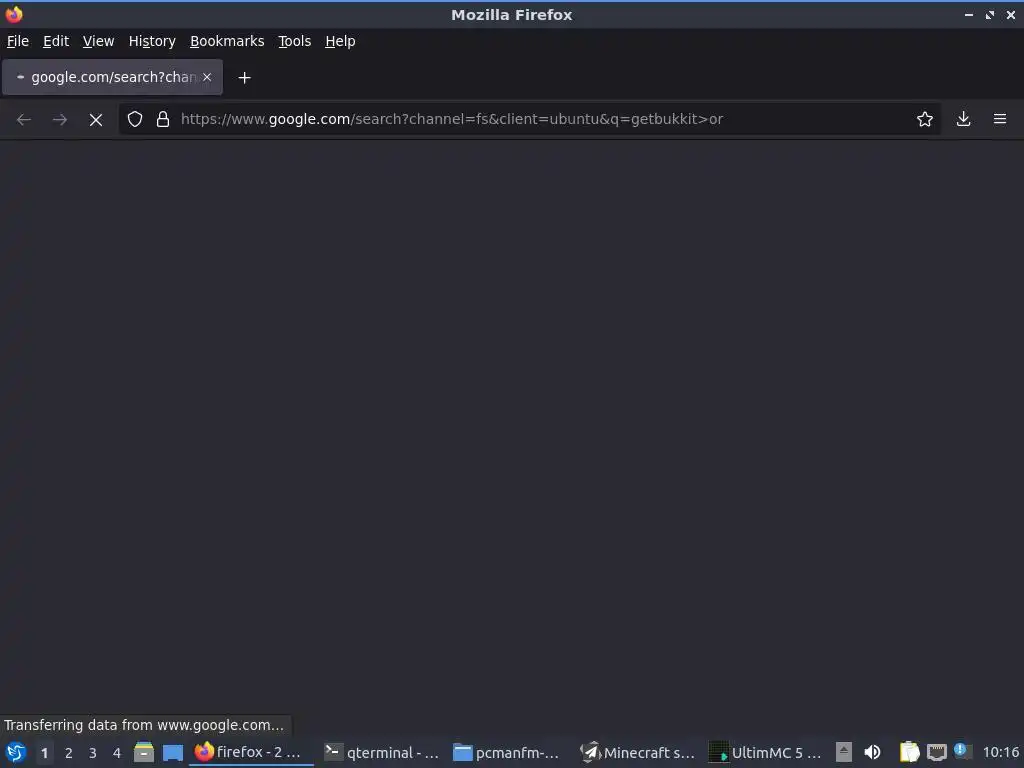Open the clipboard manager tray icon
The width and height of the screenshot is (1024, 768).
[909, 752]
